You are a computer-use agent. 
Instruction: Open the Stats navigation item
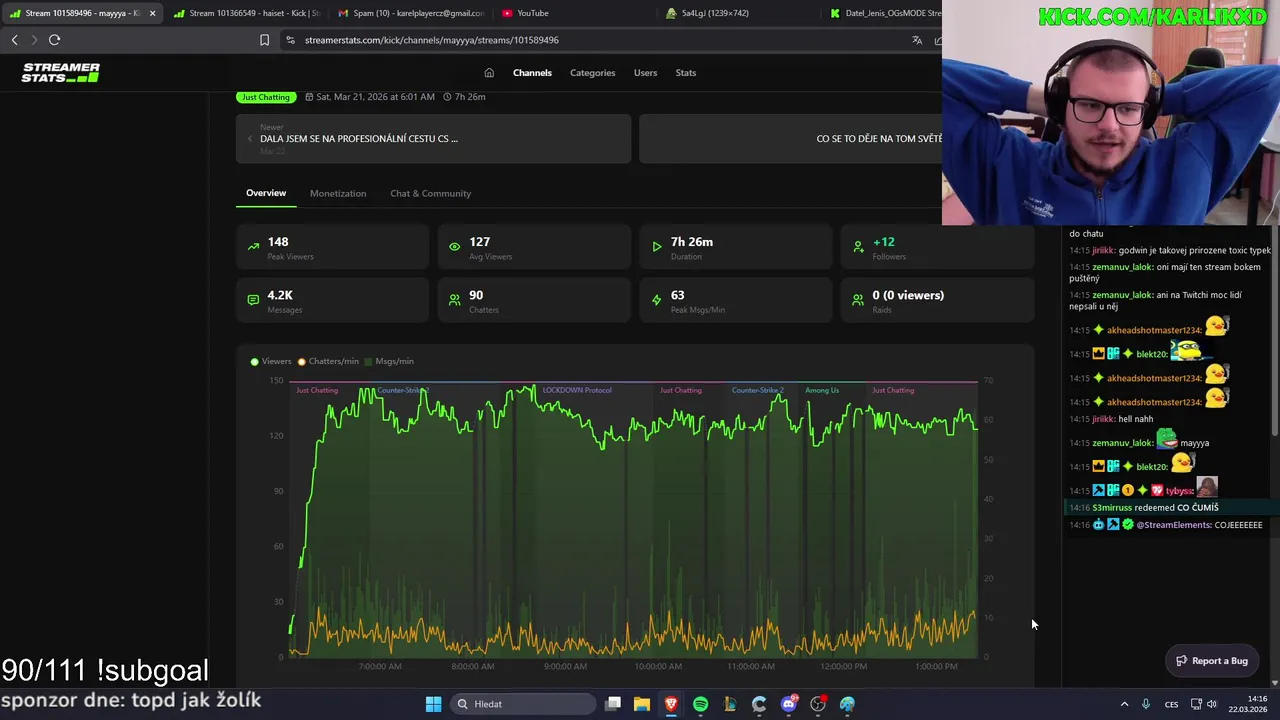pyautogui.click(x=685, y=73)
